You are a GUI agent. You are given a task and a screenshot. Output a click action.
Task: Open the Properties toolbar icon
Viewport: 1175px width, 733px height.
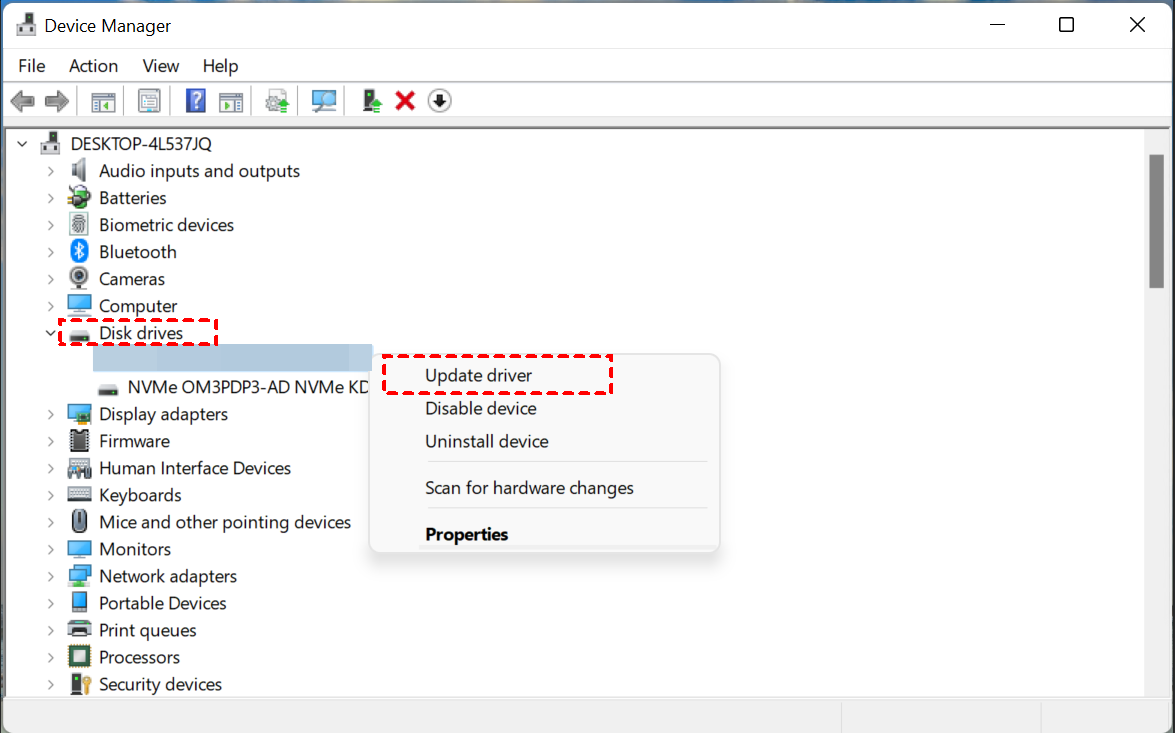pyautogui.click(x=149, y=100)
